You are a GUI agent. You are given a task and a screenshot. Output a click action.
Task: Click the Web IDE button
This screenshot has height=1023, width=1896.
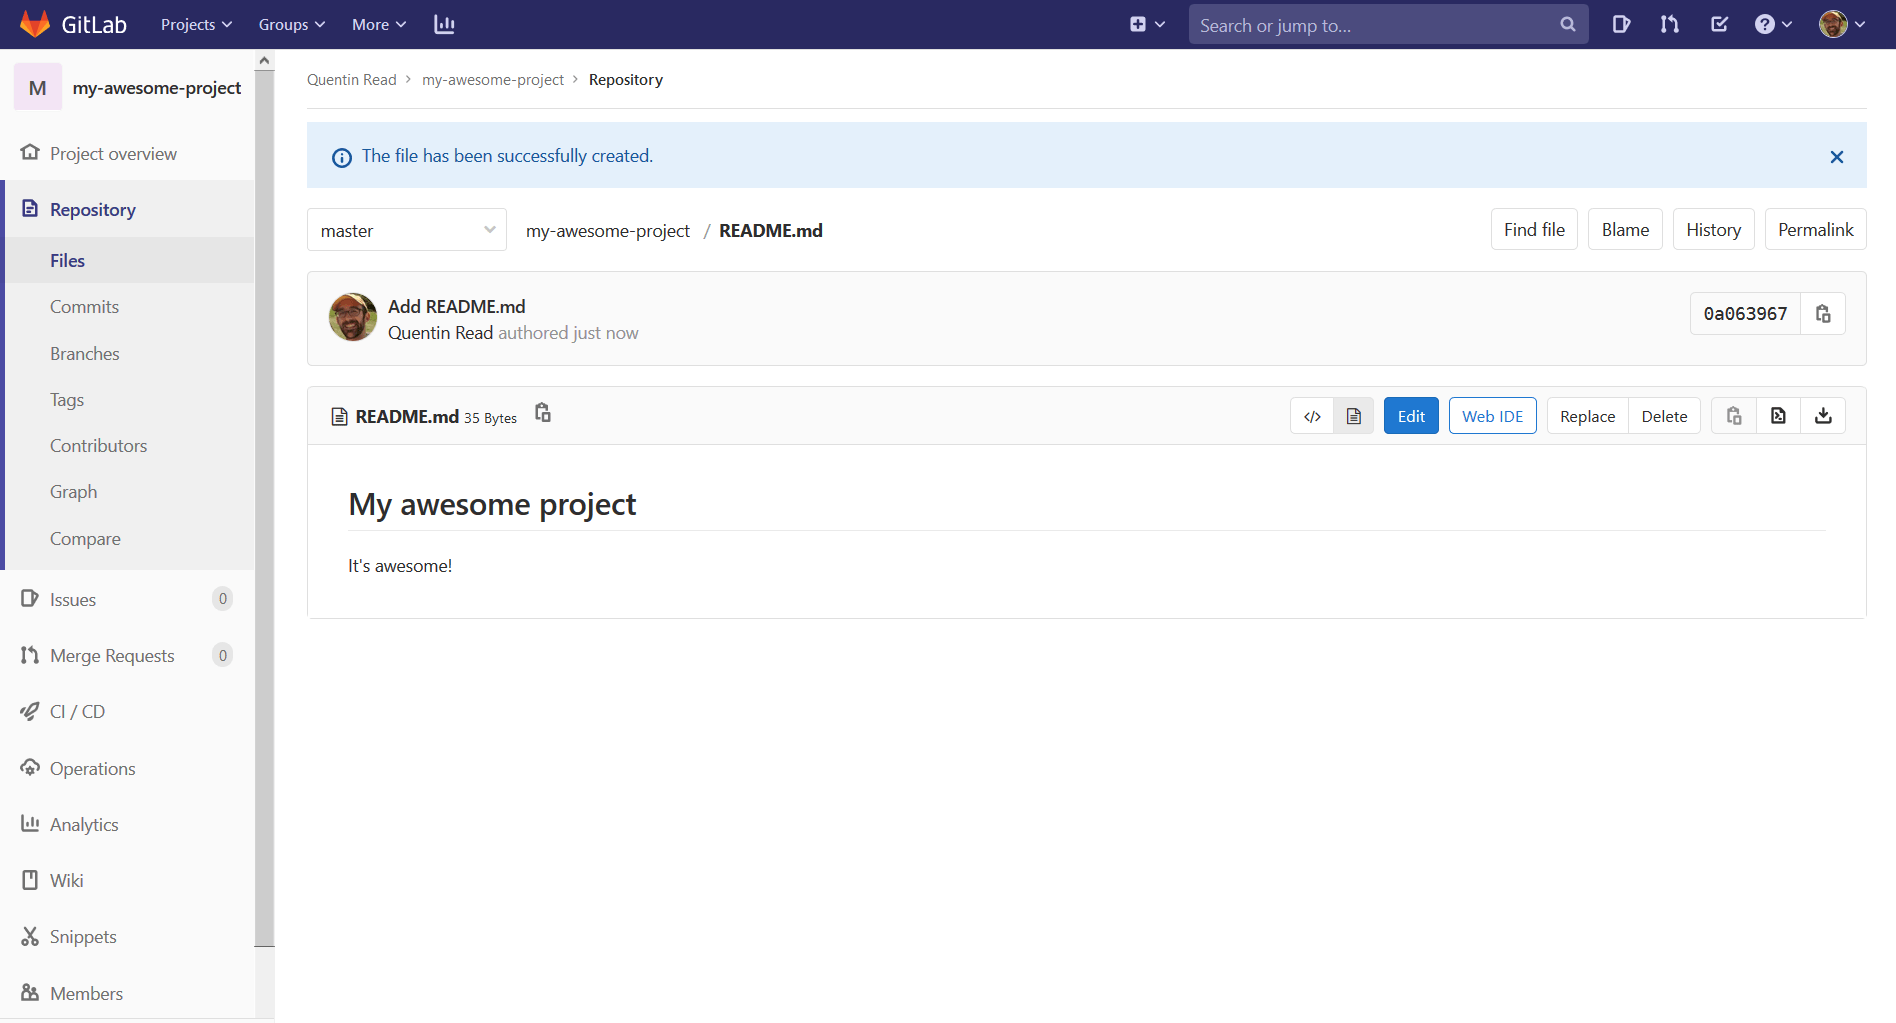1492,415
